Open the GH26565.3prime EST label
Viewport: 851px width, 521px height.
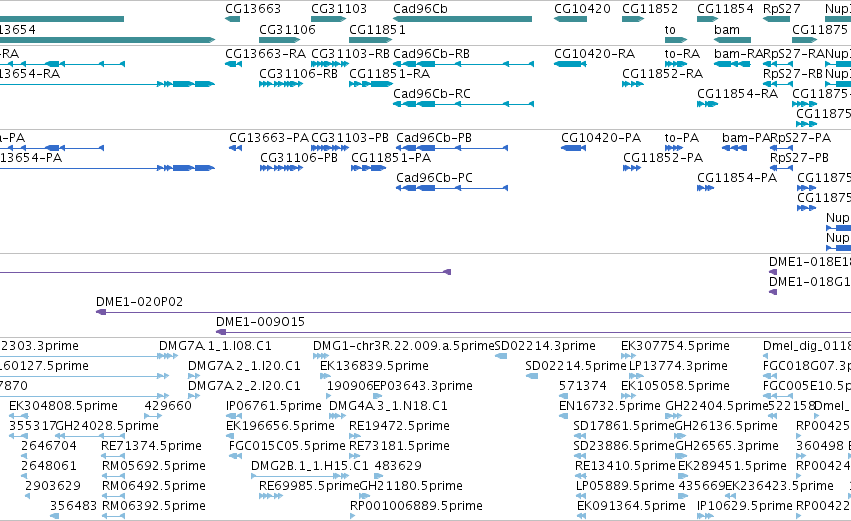click(x=727, y=447)
